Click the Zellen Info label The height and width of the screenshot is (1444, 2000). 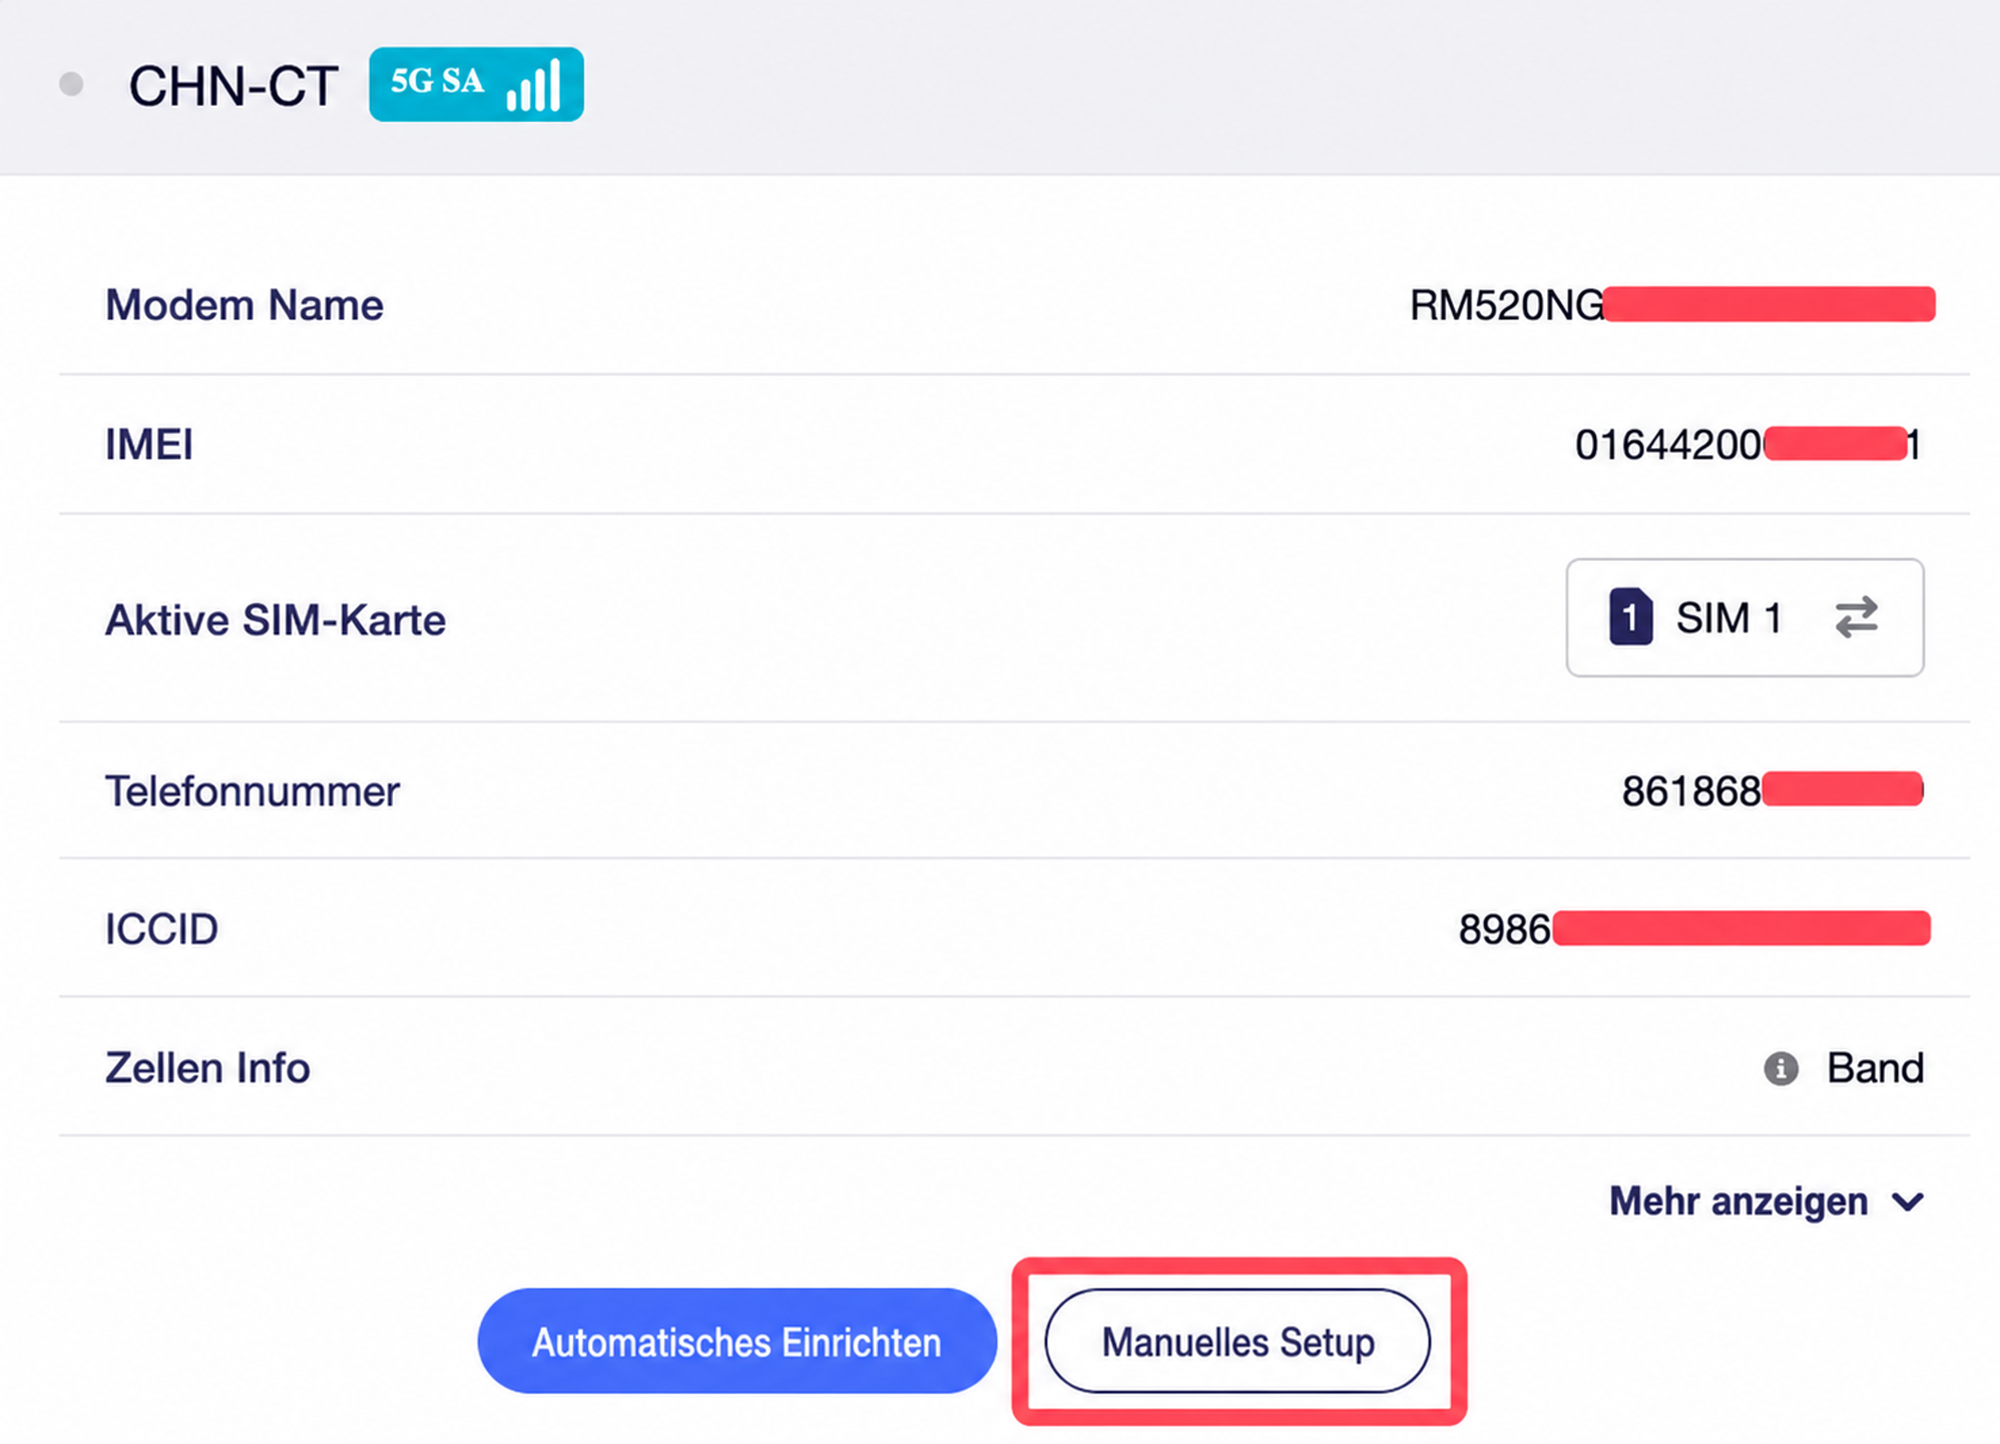pos(208,1068)
